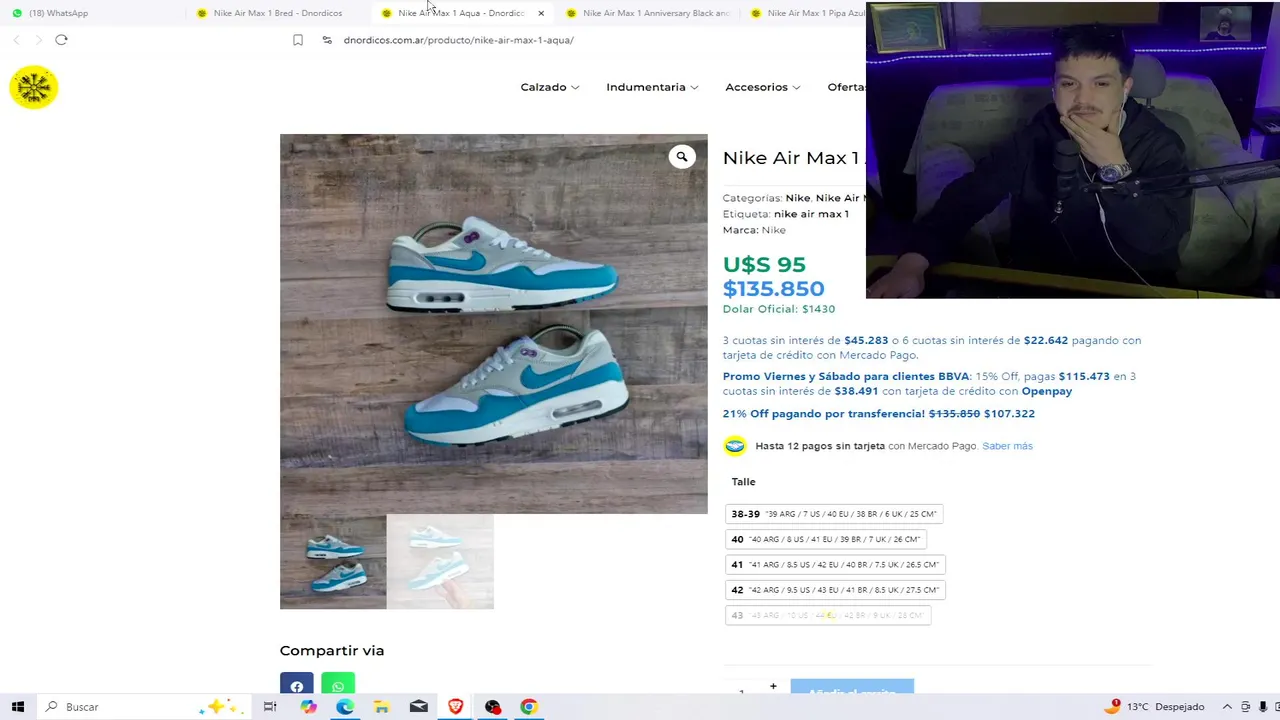
Task: Click red-black app icon in the taskbar
Action: [x=493, y=707]
